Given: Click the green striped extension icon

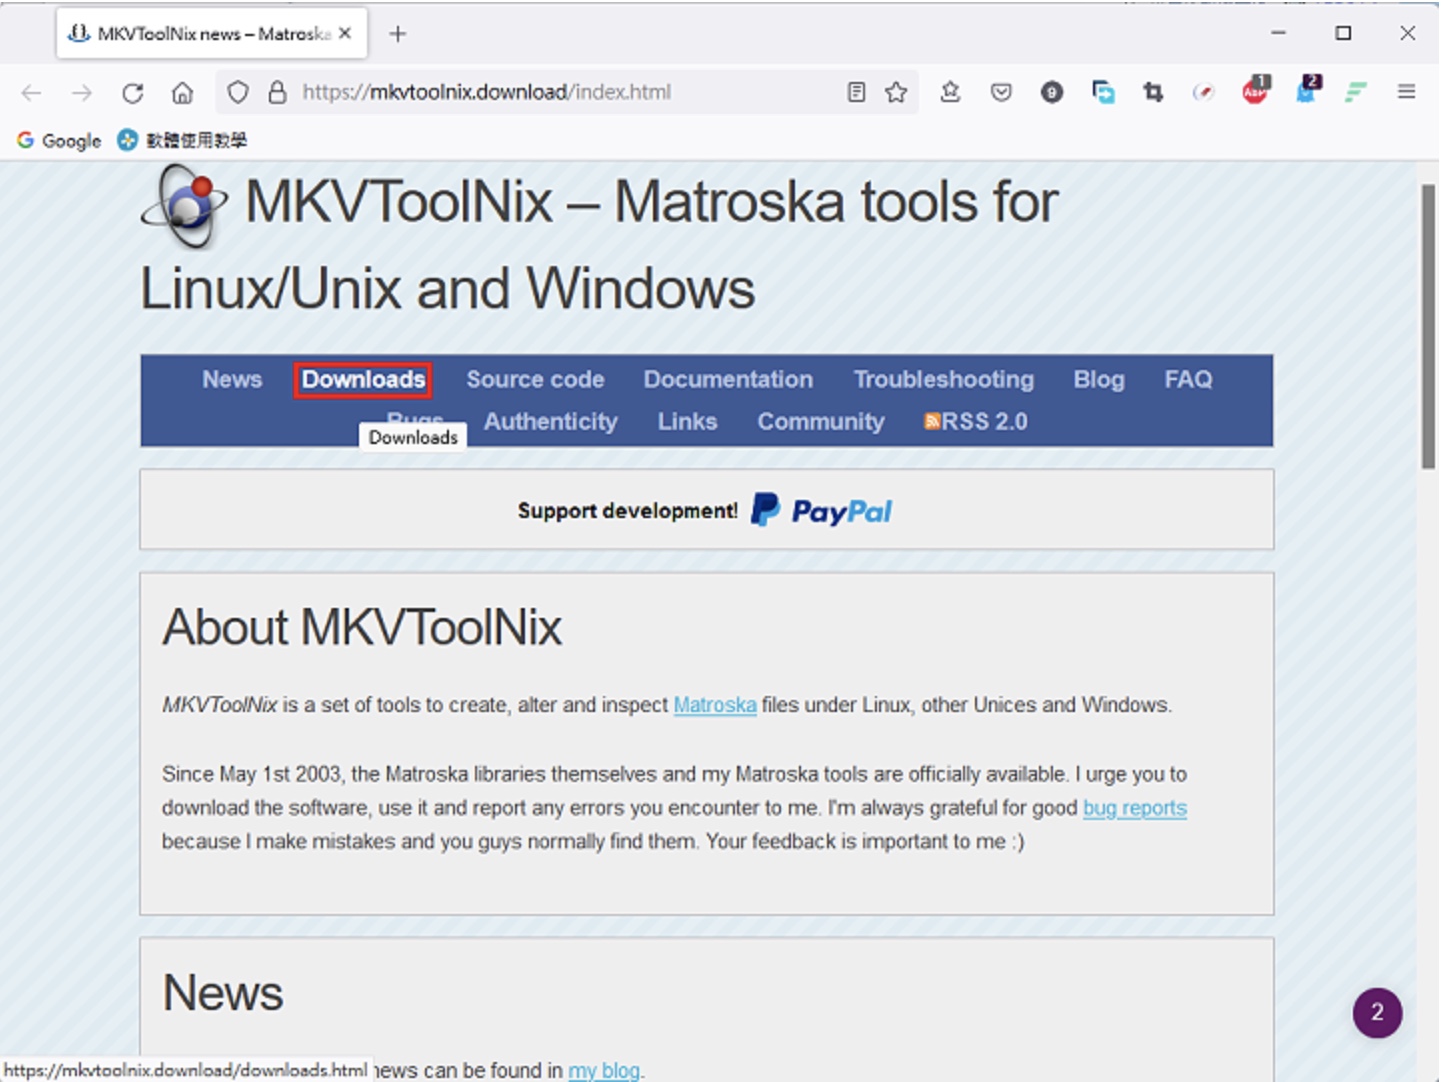Looking at the screenshot, I should 1355,92.
